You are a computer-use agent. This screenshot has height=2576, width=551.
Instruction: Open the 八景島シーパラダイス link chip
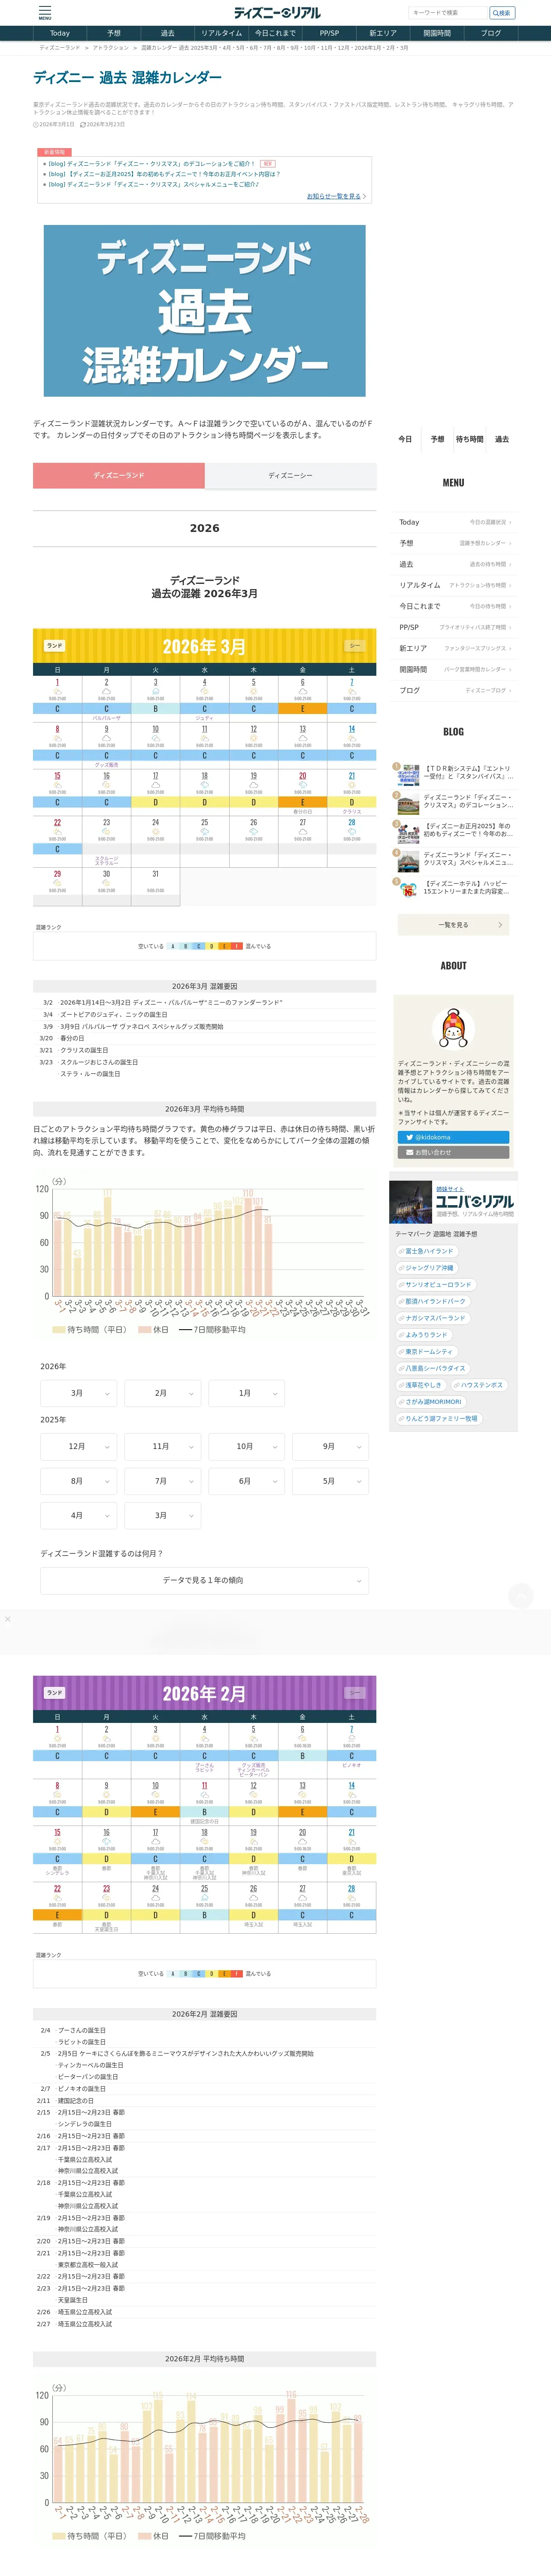[433, 1368]
